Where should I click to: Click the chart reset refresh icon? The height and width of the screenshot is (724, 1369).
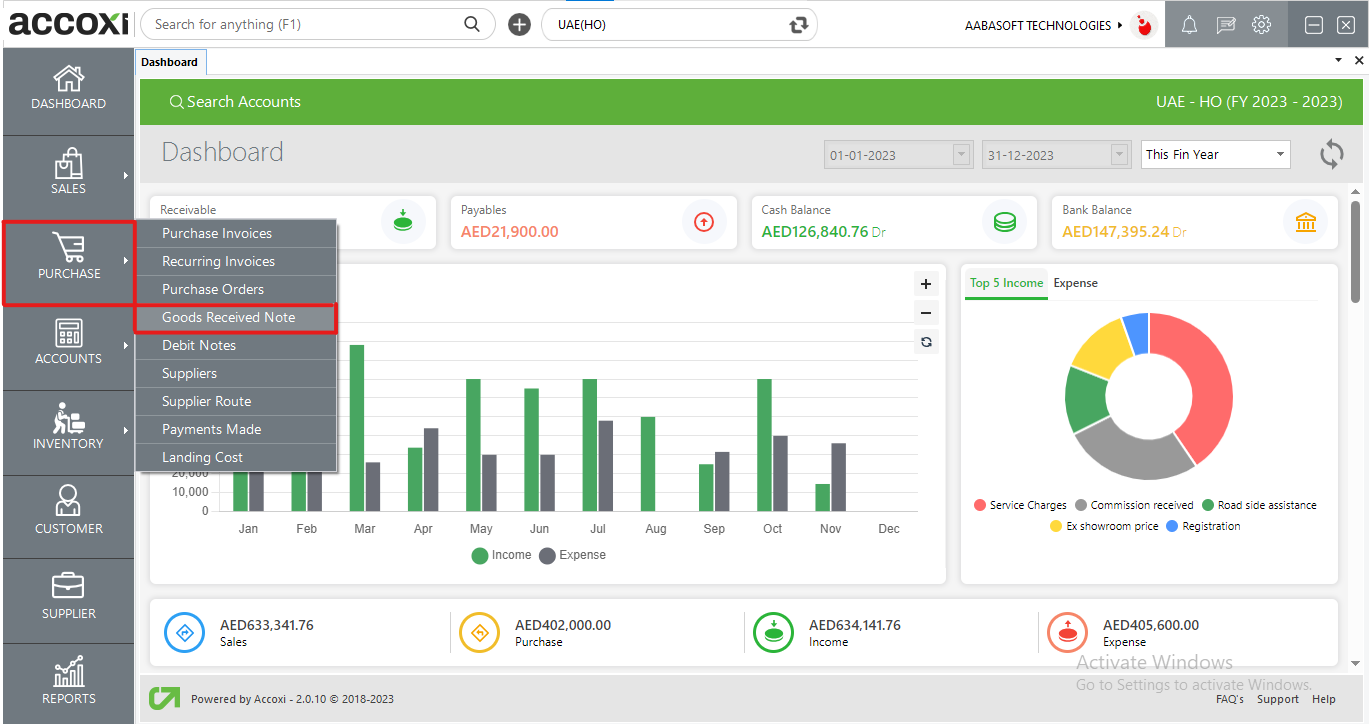(926, 342)
